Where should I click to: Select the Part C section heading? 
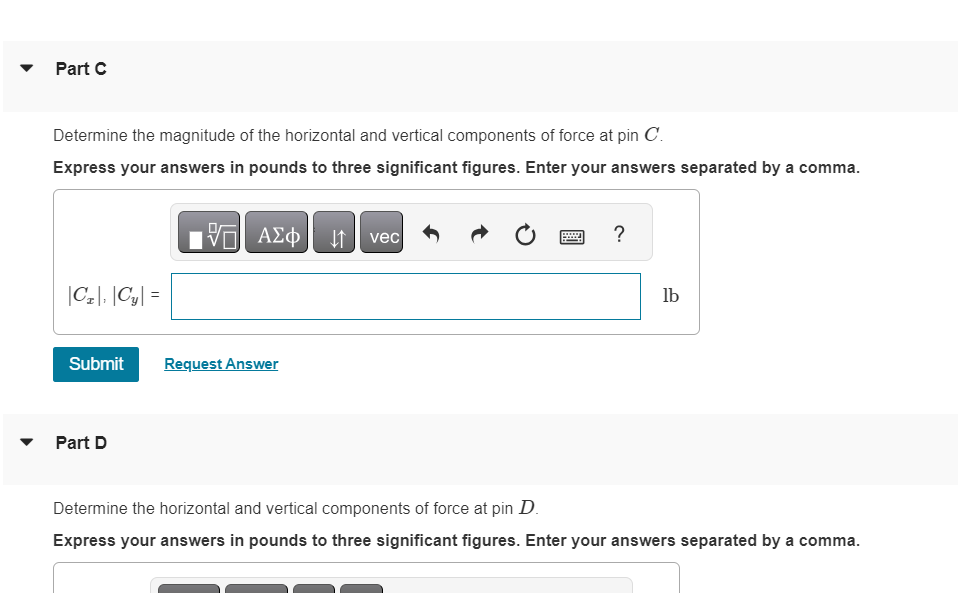(x=81, y=69)
